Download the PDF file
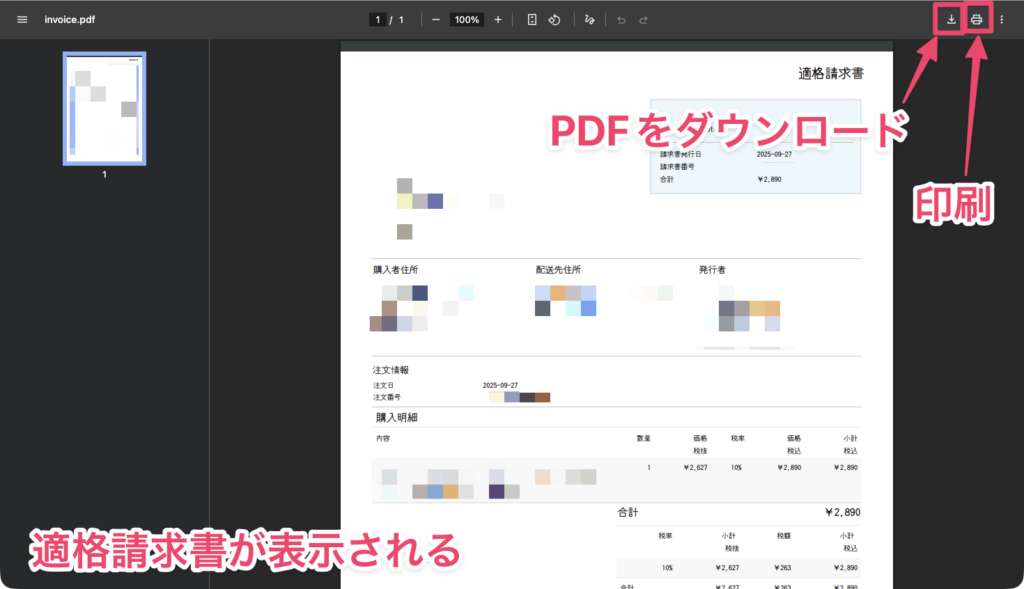Viewport: 1024px width, 589px height. point(951,20)
